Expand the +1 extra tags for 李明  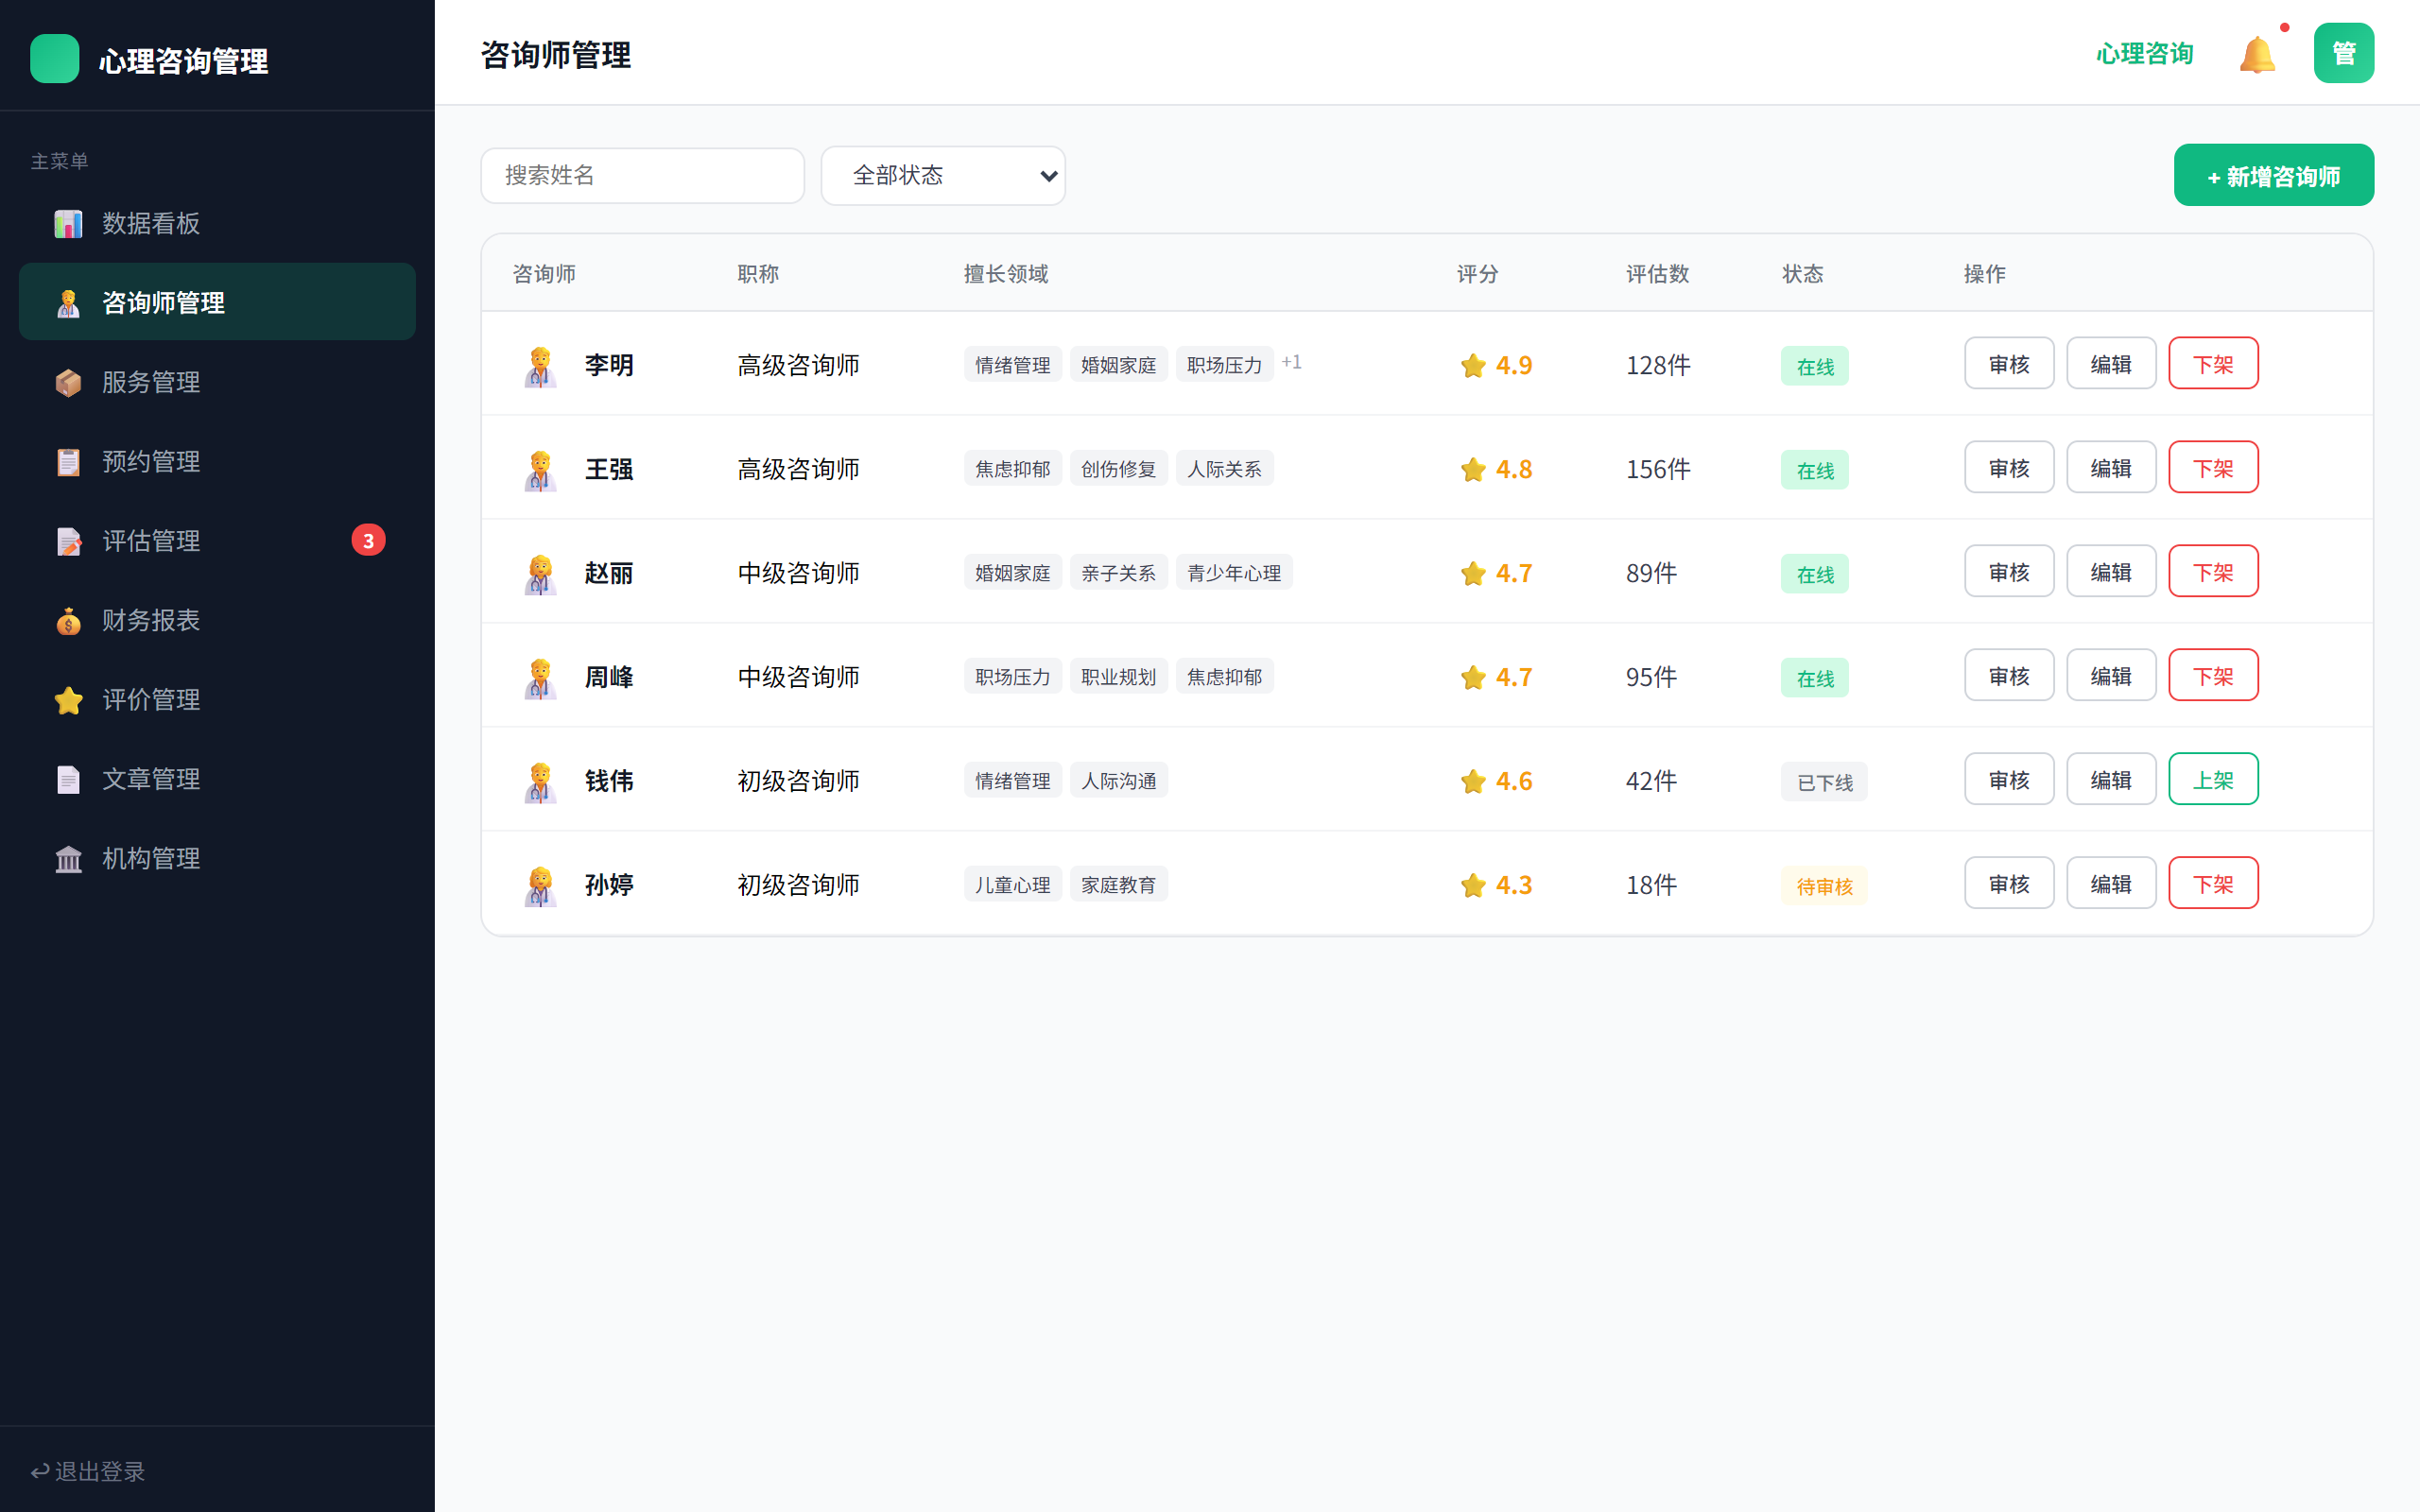[1291, 362]
